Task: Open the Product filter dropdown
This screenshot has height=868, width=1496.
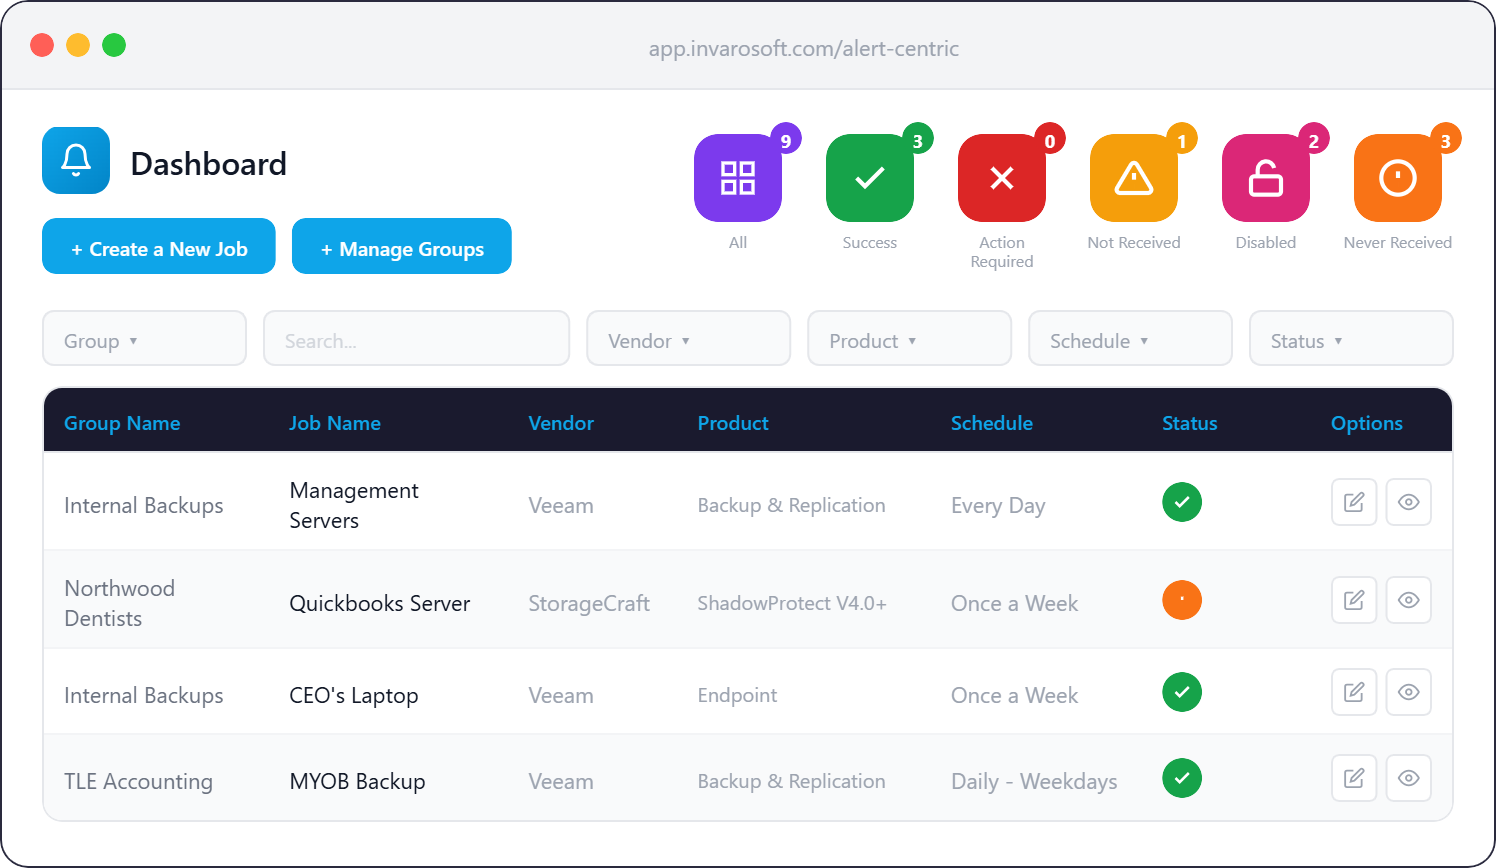Action: [x=910, y=338]
